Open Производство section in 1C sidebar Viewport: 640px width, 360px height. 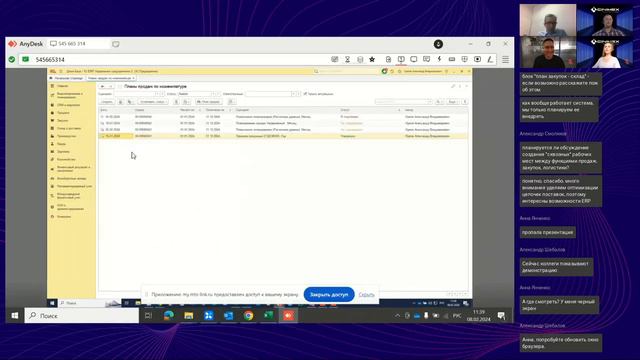click(66, 136)
